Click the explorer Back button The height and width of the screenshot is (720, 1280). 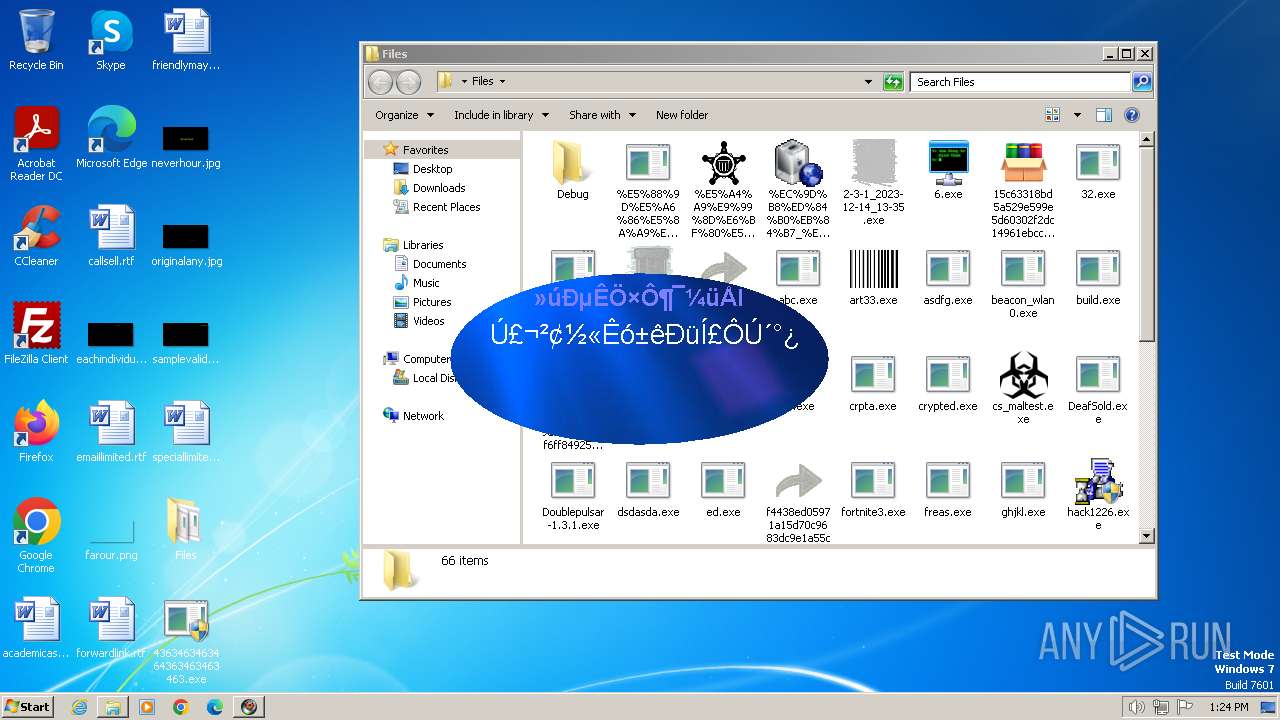click(381, 82)
